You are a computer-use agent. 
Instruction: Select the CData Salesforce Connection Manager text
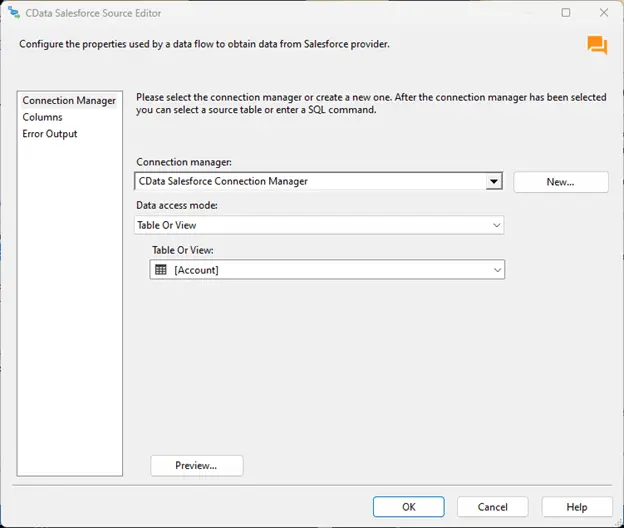coord(223,182)
